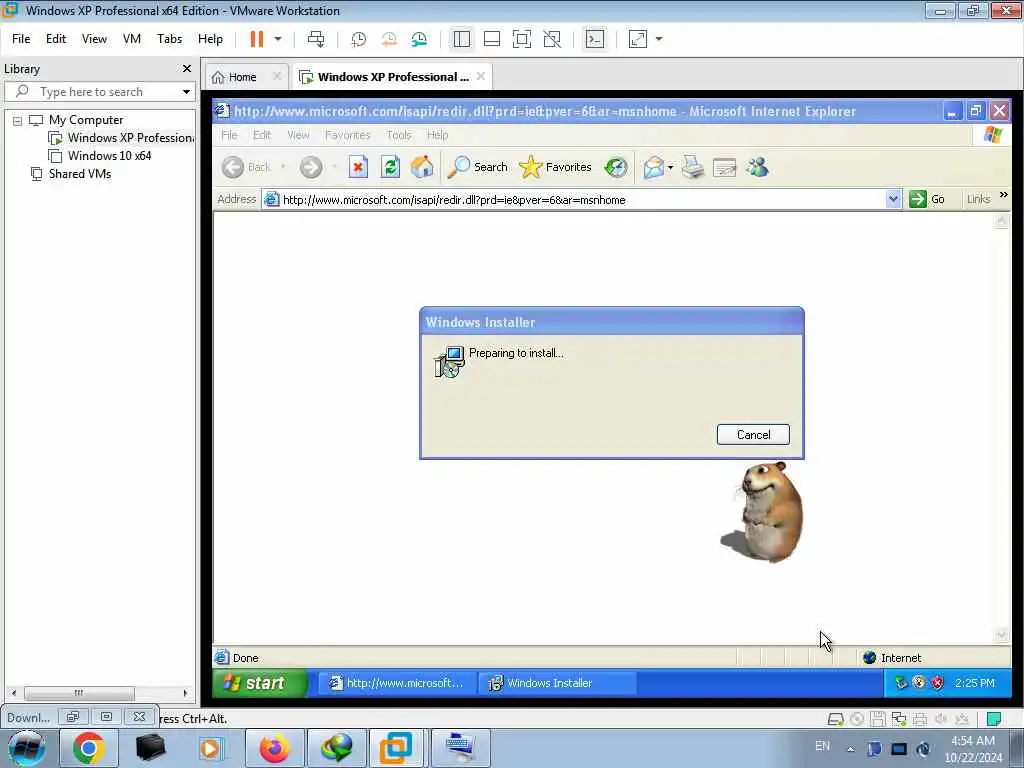Pause the virtual machine

pos(257,39)
